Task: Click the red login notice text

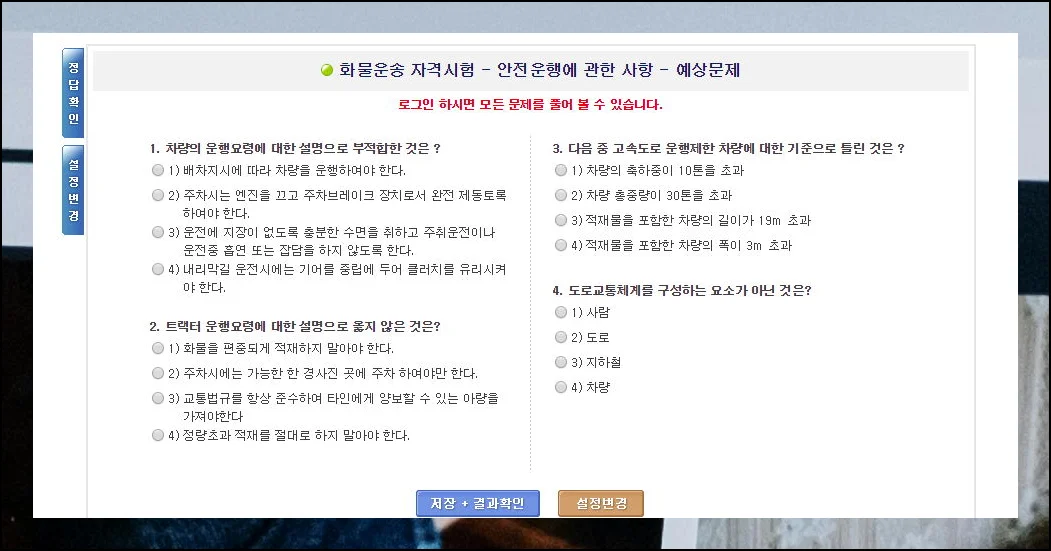Action: [x=530, y=105]
